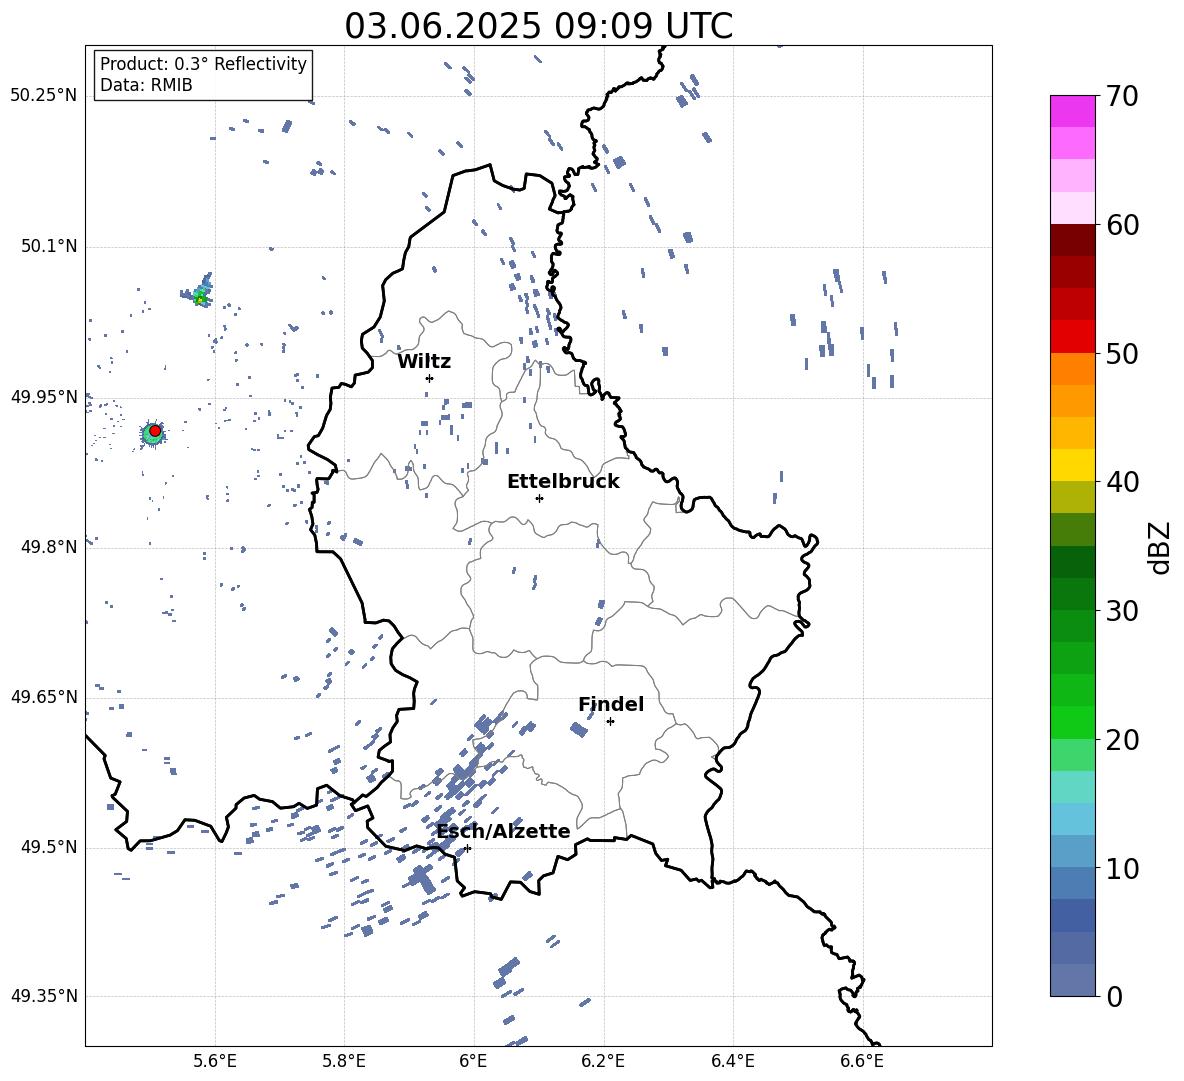This screenshot has width=1184, height=1081.
Task: Click the colorbar value 10
Action: (x=1122, y=869)
